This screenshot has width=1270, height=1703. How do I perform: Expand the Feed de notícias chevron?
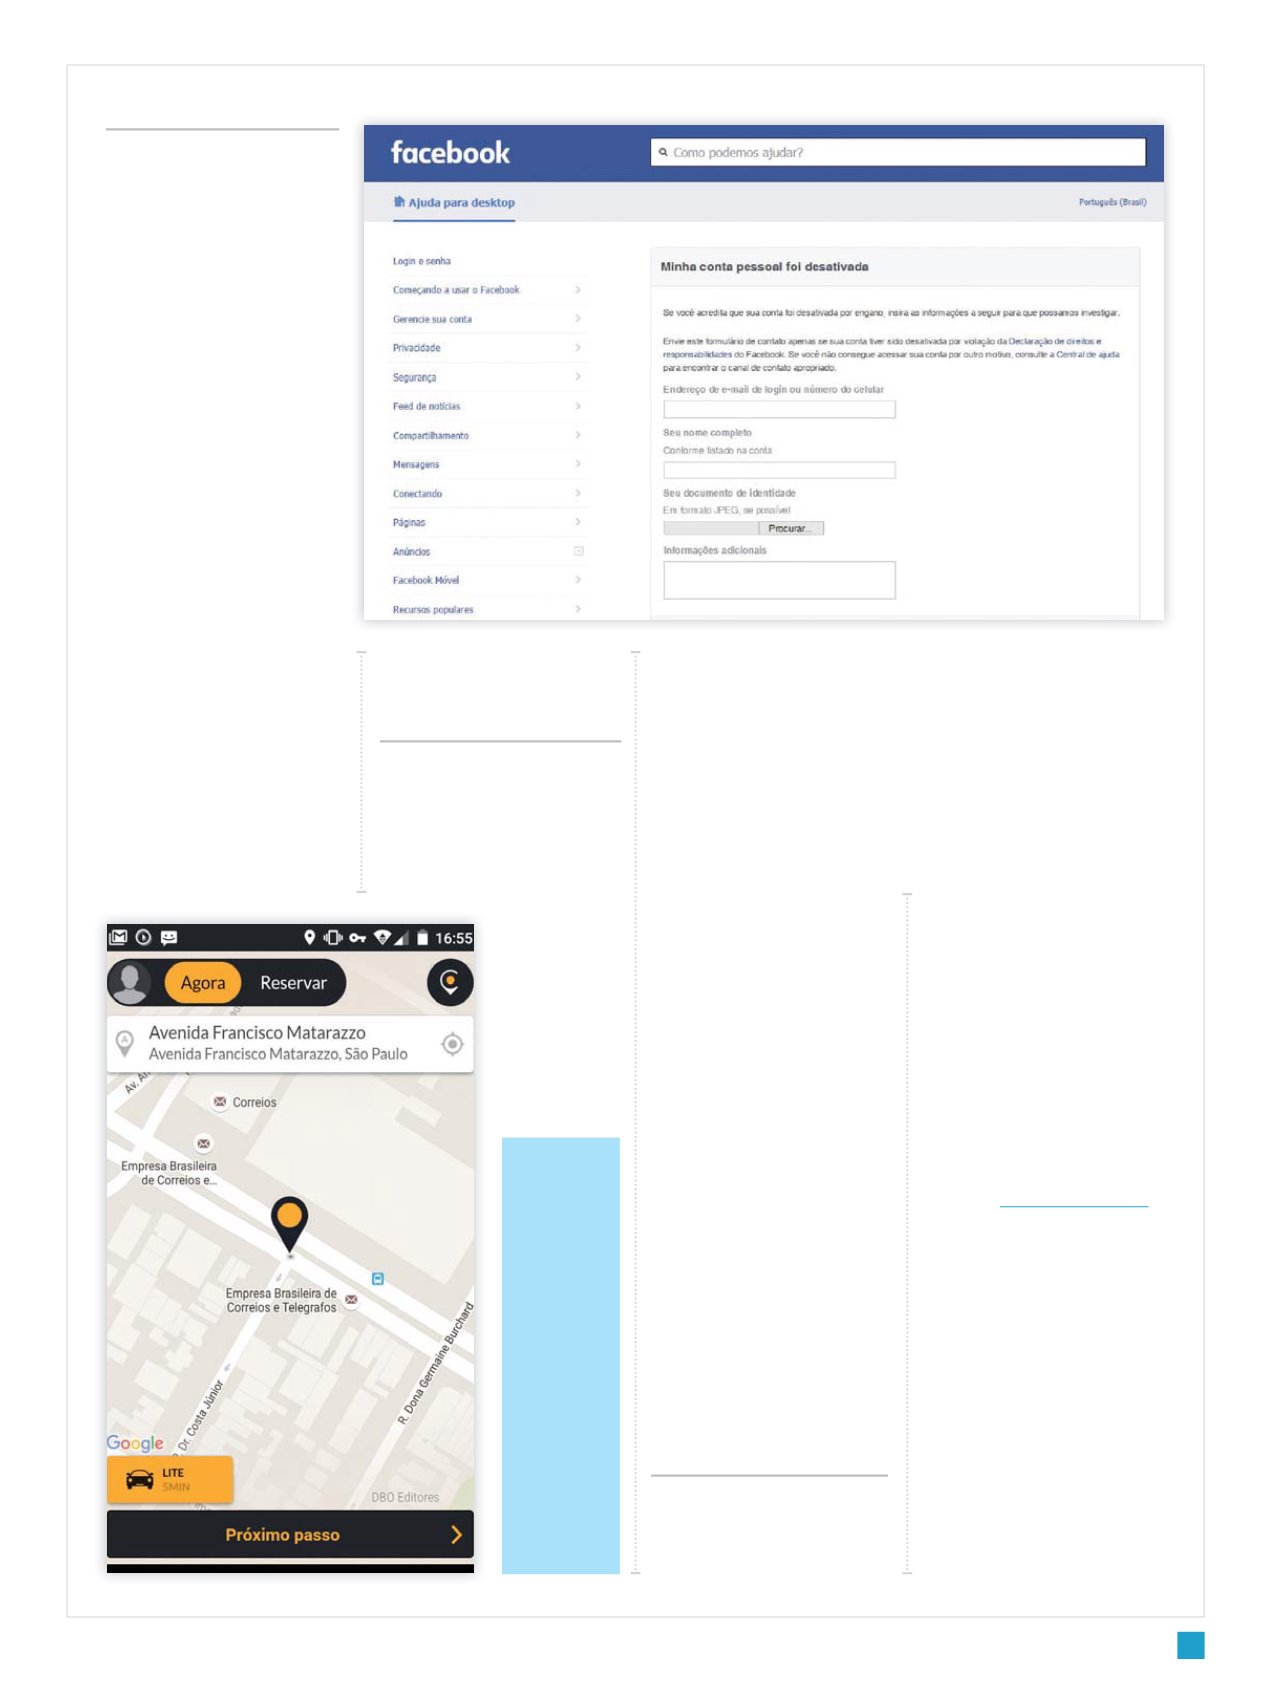578,406
